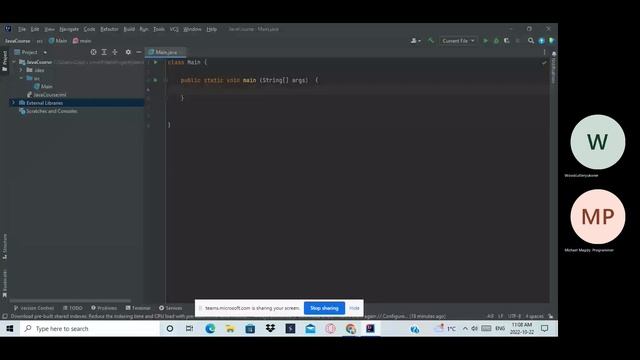Open the Current File run configuration dropdown
Screen dimensions: 640x360
[458, 41]
